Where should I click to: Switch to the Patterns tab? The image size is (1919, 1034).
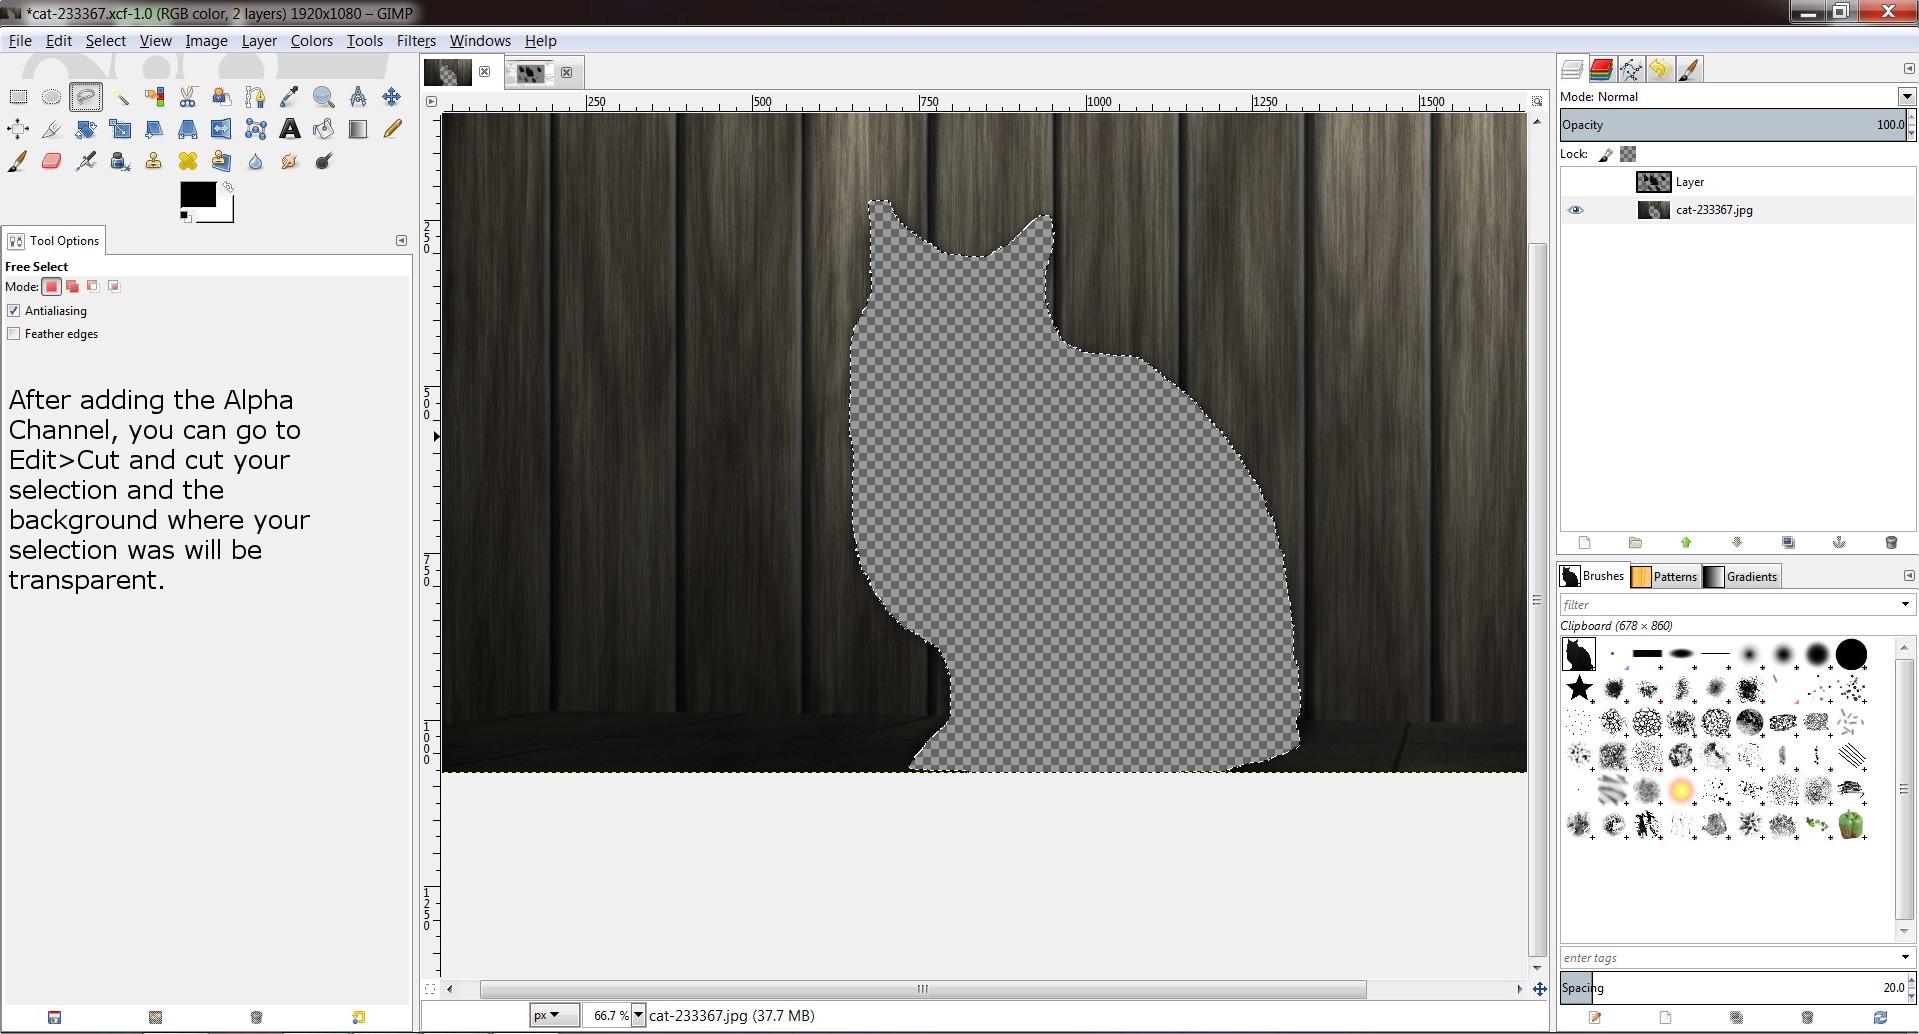coord(1664,576)
